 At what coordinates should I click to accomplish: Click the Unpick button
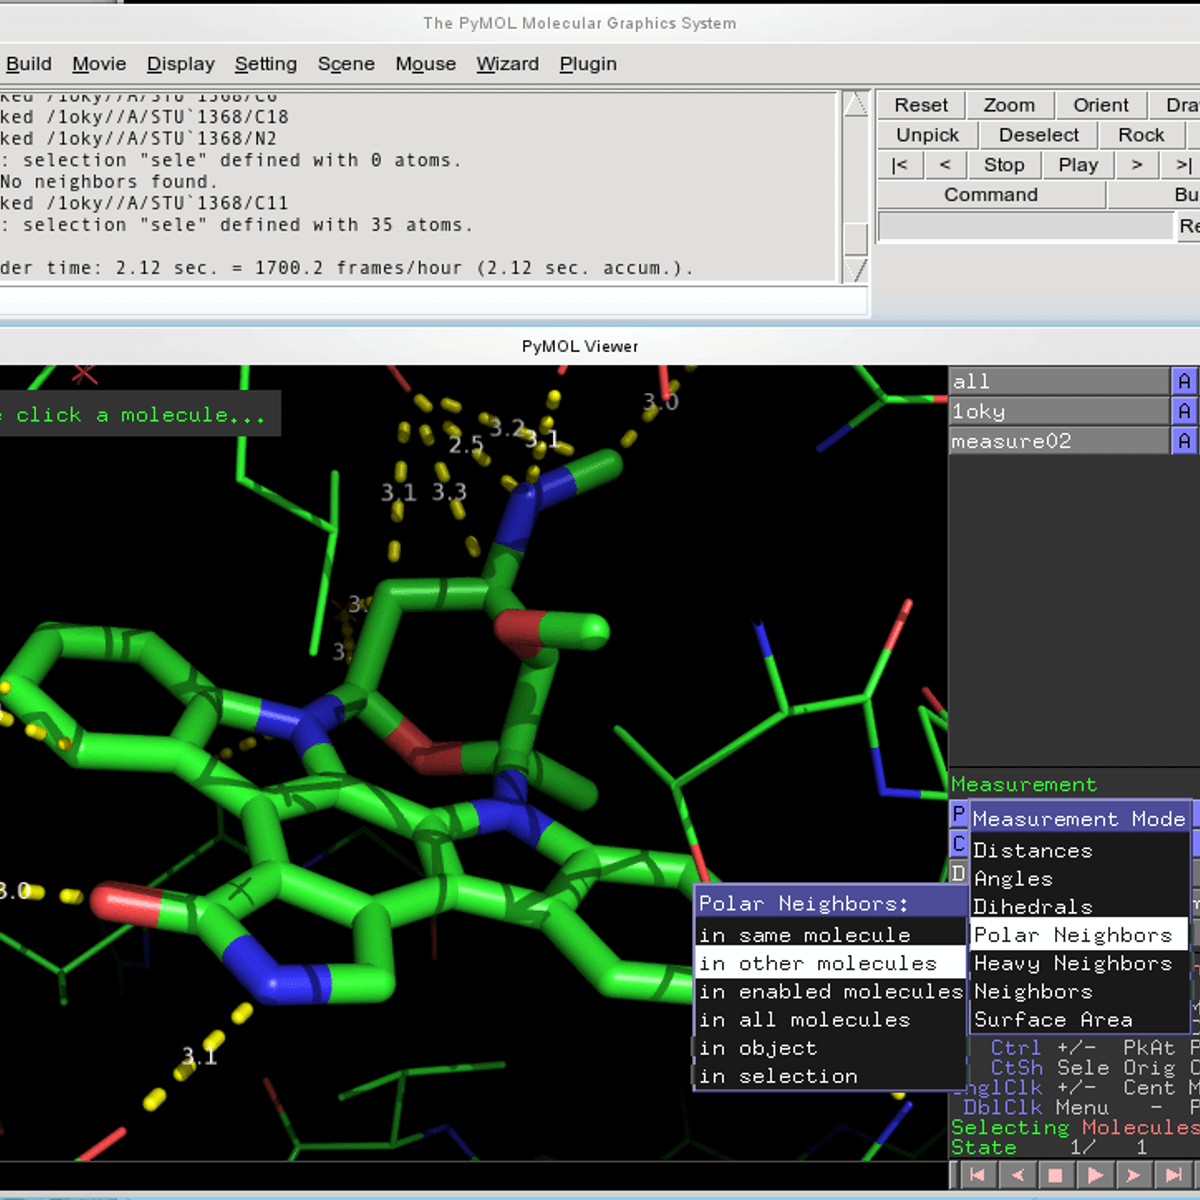point(927,135)
